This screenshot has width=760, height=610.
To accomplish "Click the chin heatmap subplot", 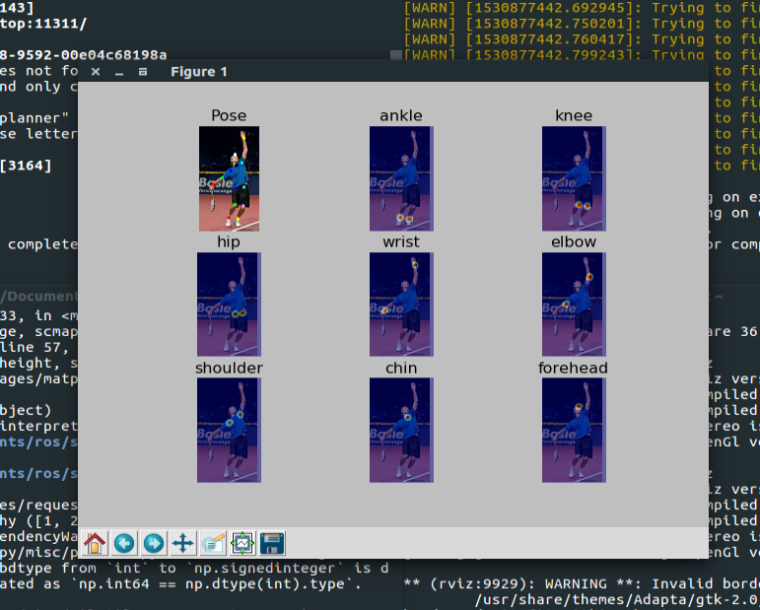I will 401,430.
